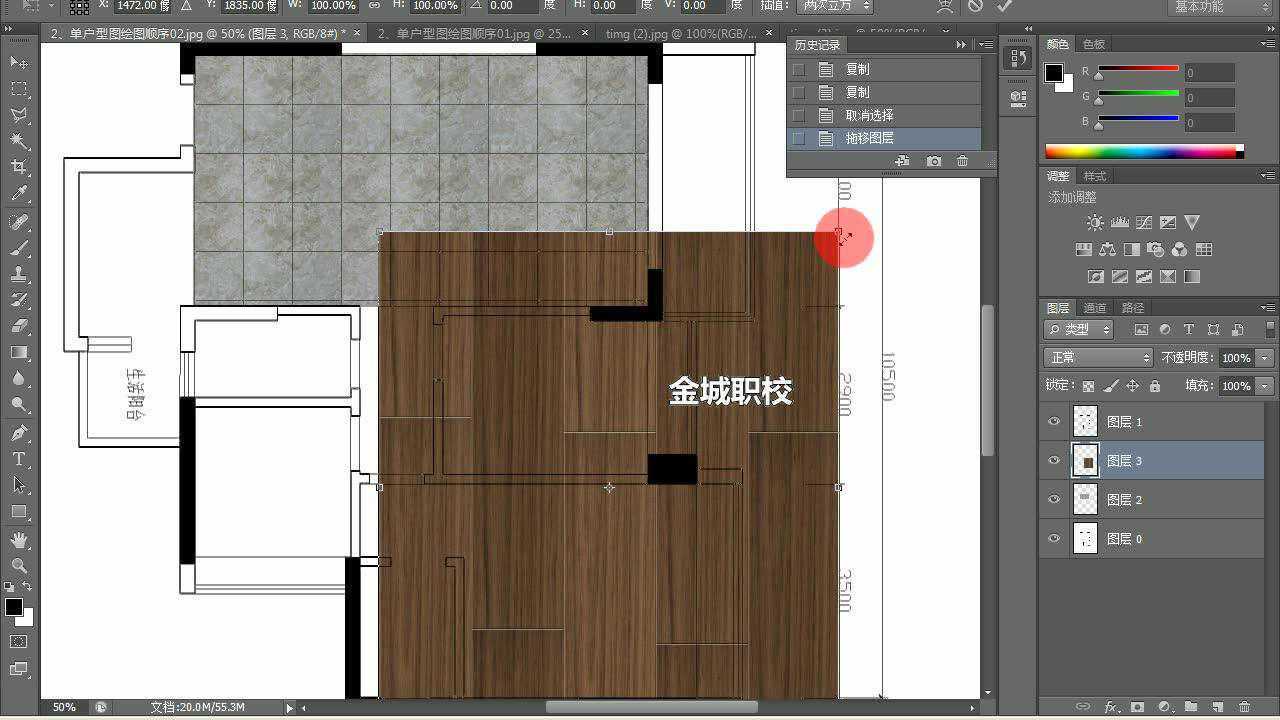Create new snapshot in History panel
The height and width of the screenshot is (720, 1280).
click(933, 161)
